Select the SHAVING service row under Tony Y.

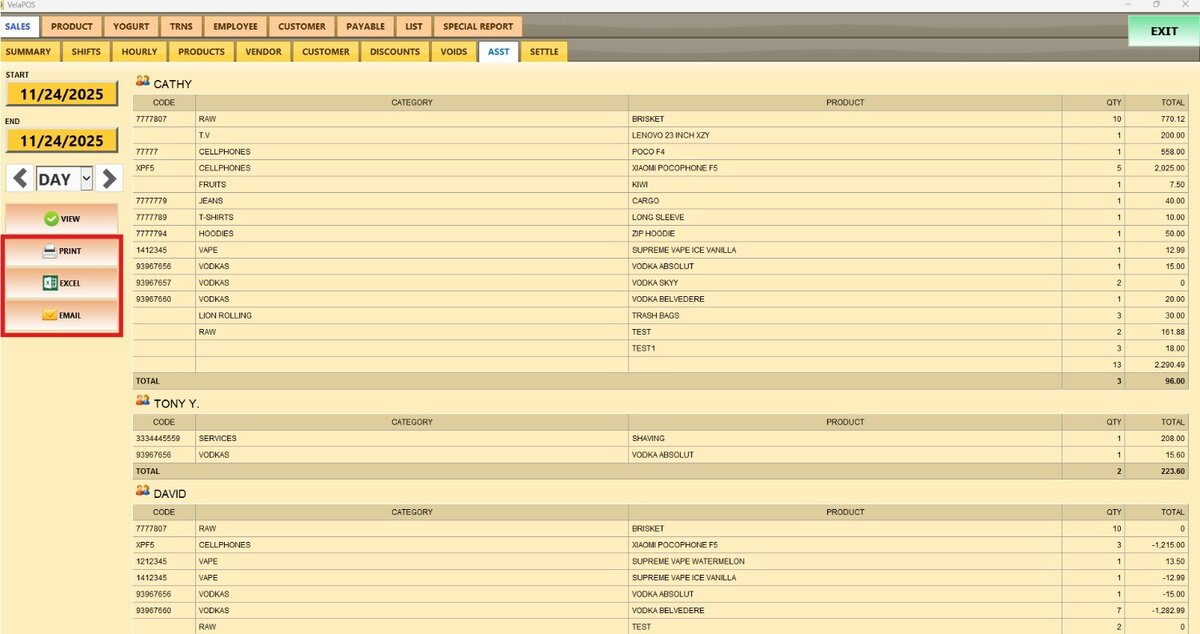[659, 438]
